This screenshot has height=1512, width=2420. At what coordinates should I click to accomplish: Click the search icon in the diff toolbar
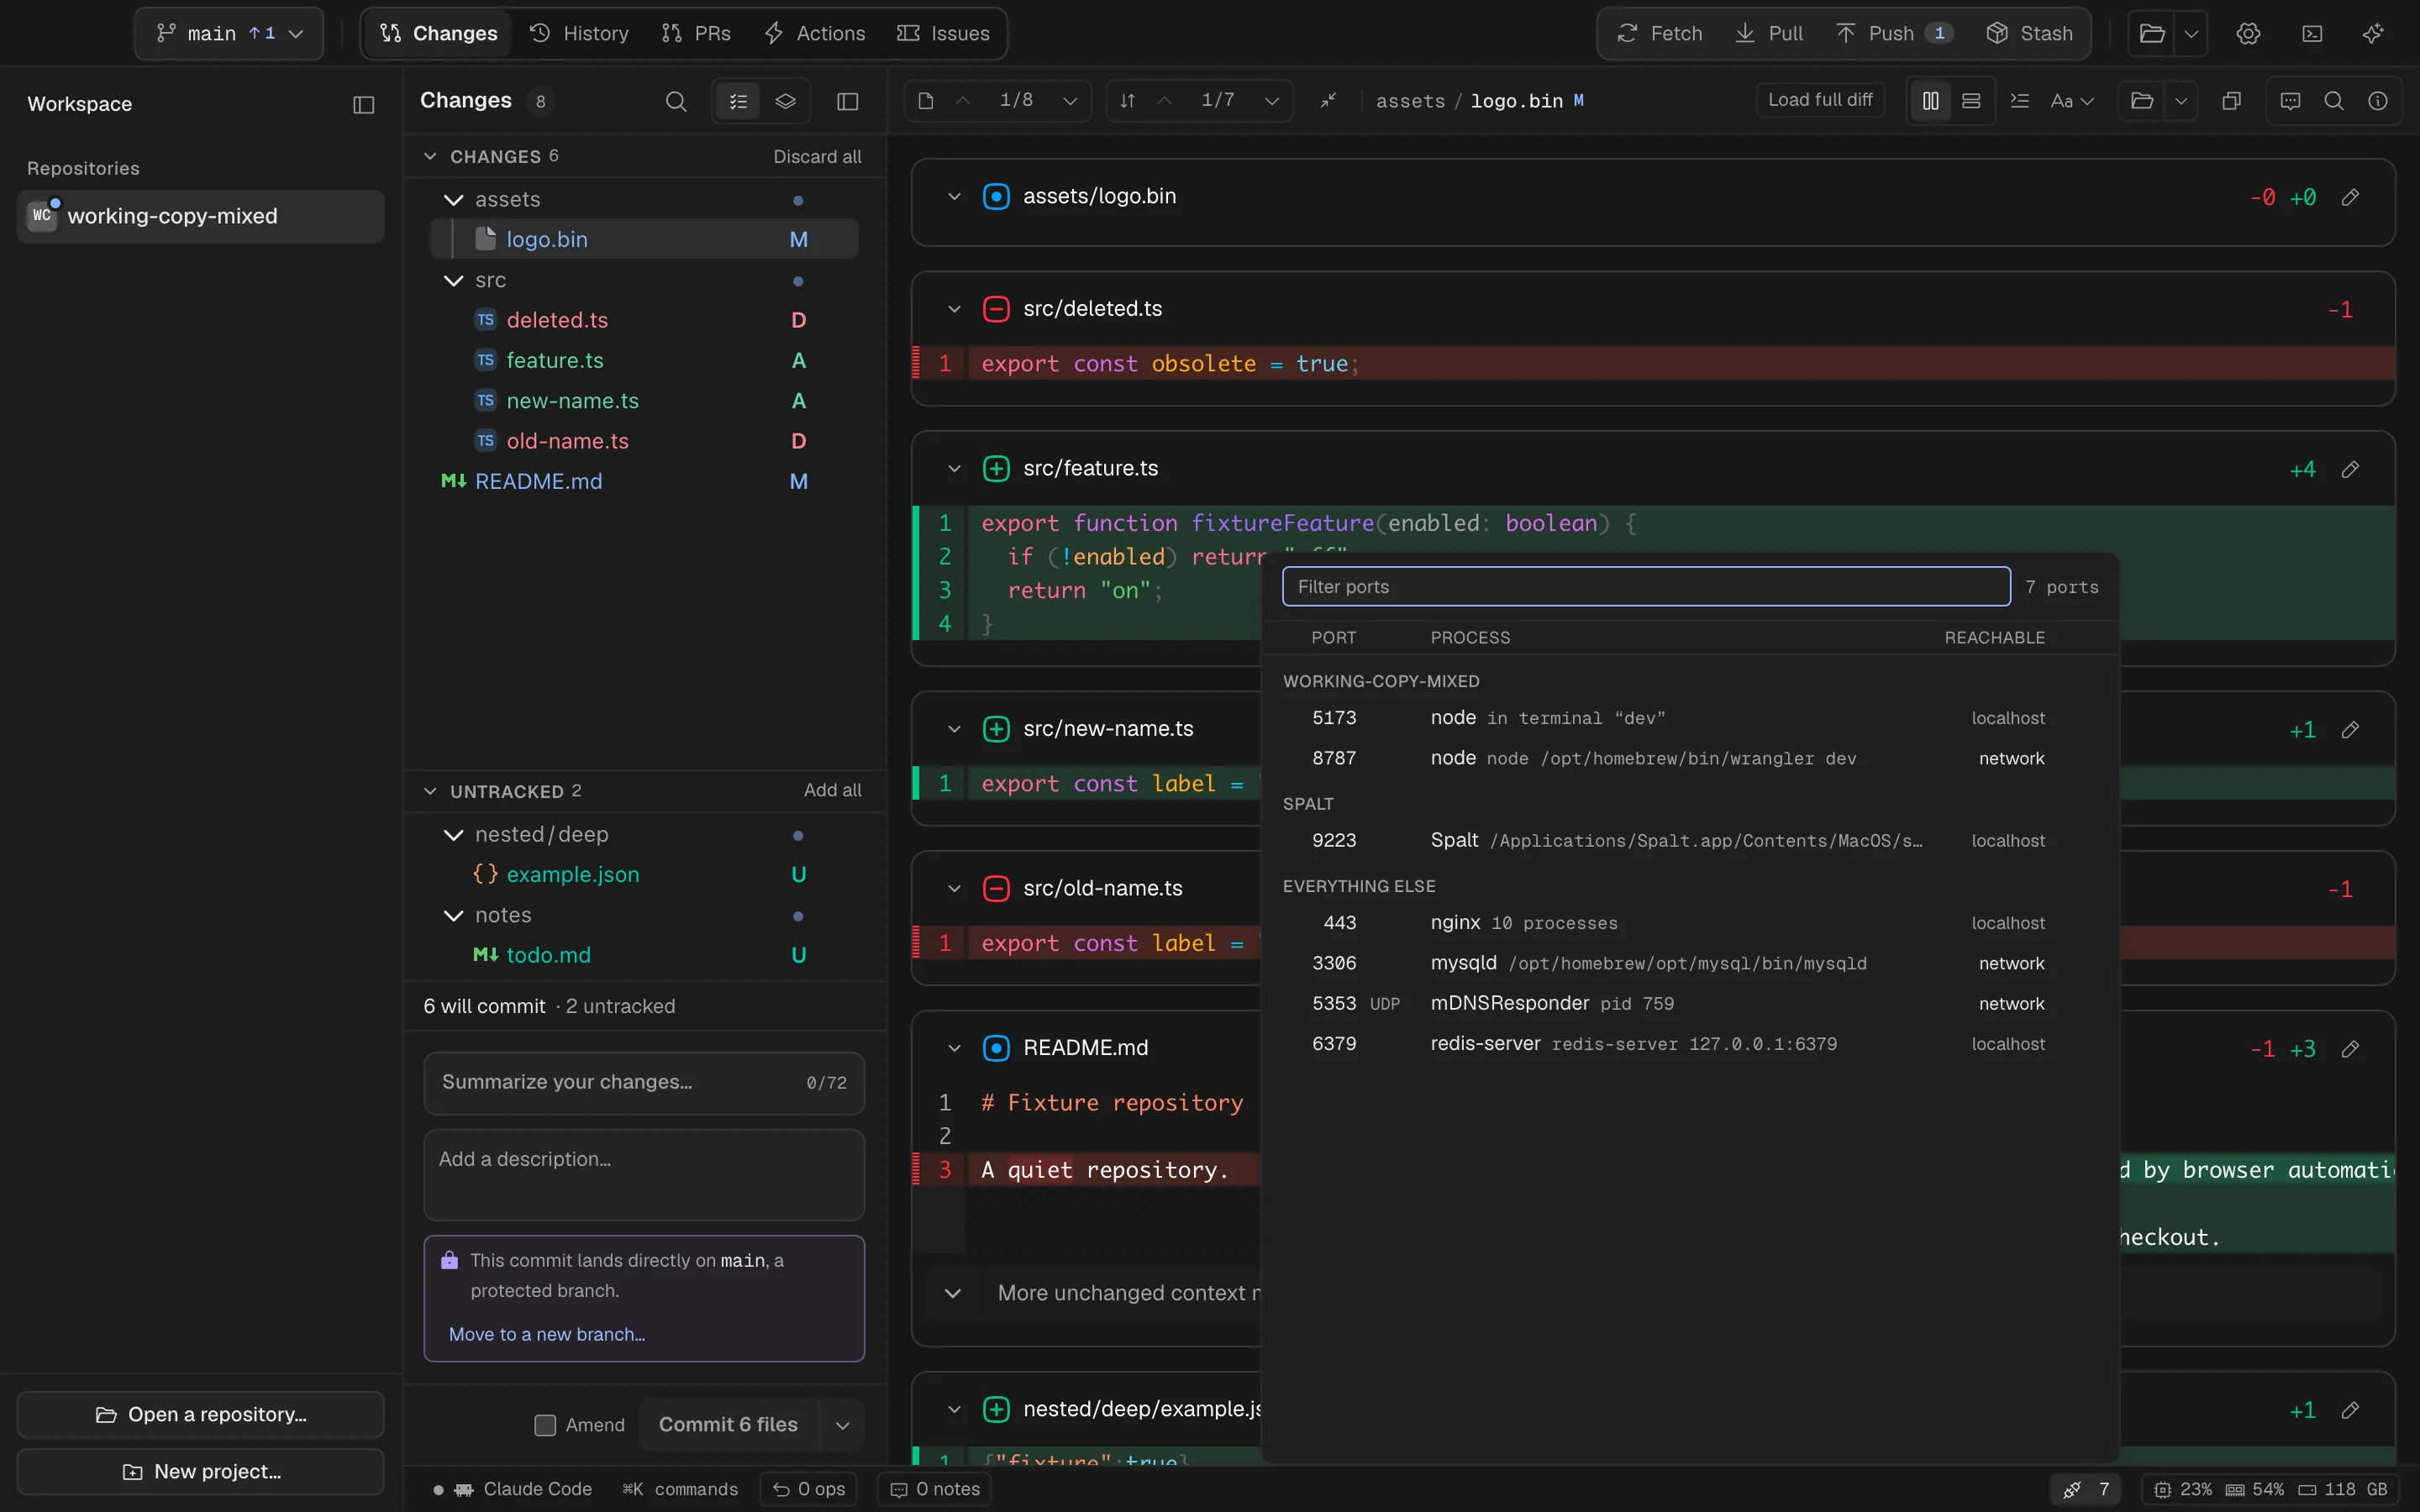tap(2334, 101)
